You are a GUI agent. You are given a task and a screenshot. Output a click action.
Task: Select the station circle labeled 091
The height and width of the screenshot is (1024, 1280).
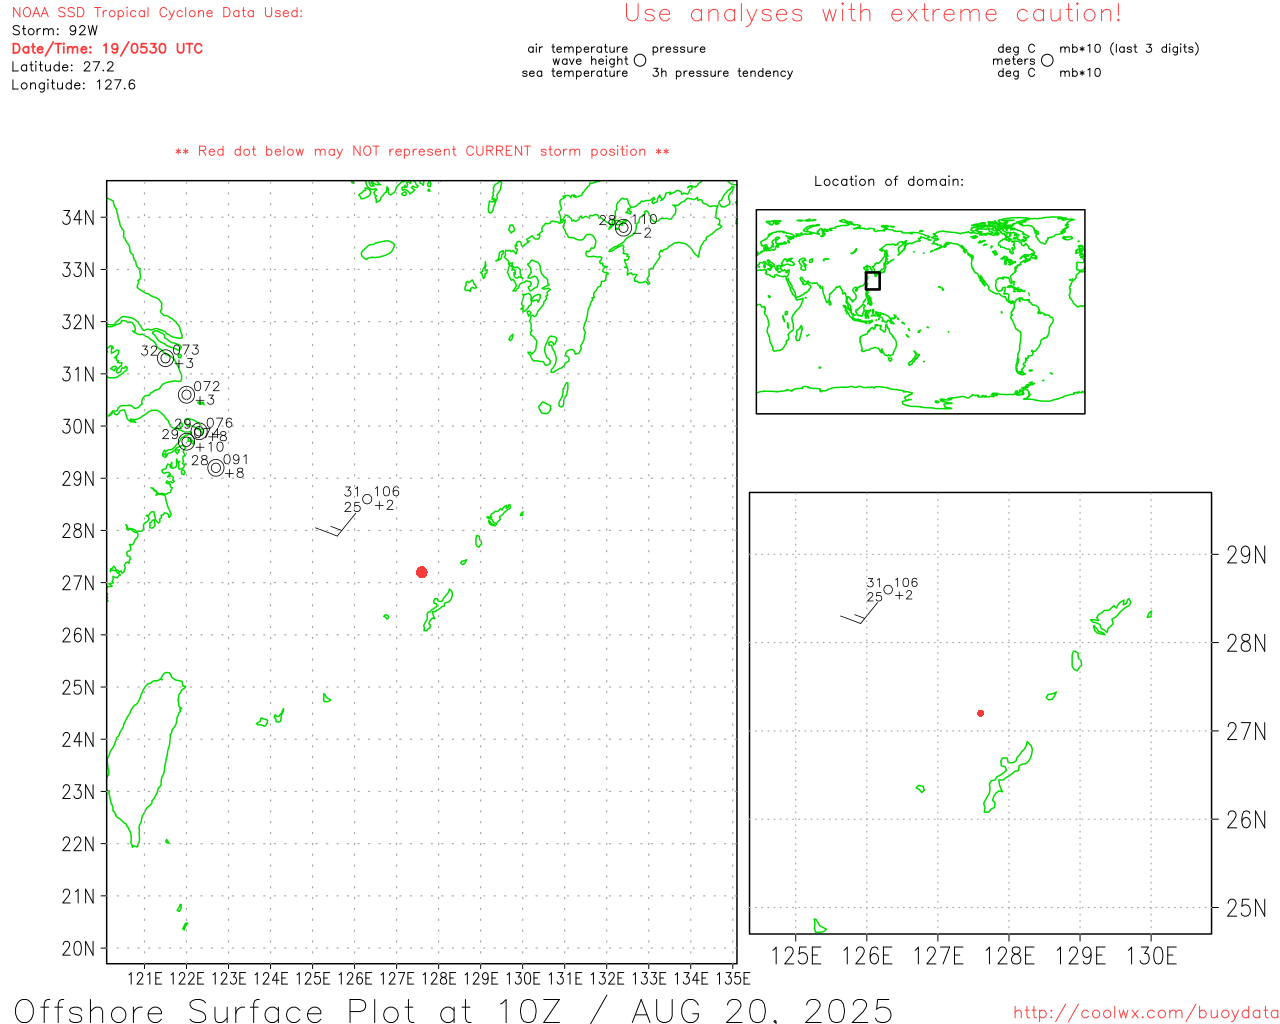[215, 468]
